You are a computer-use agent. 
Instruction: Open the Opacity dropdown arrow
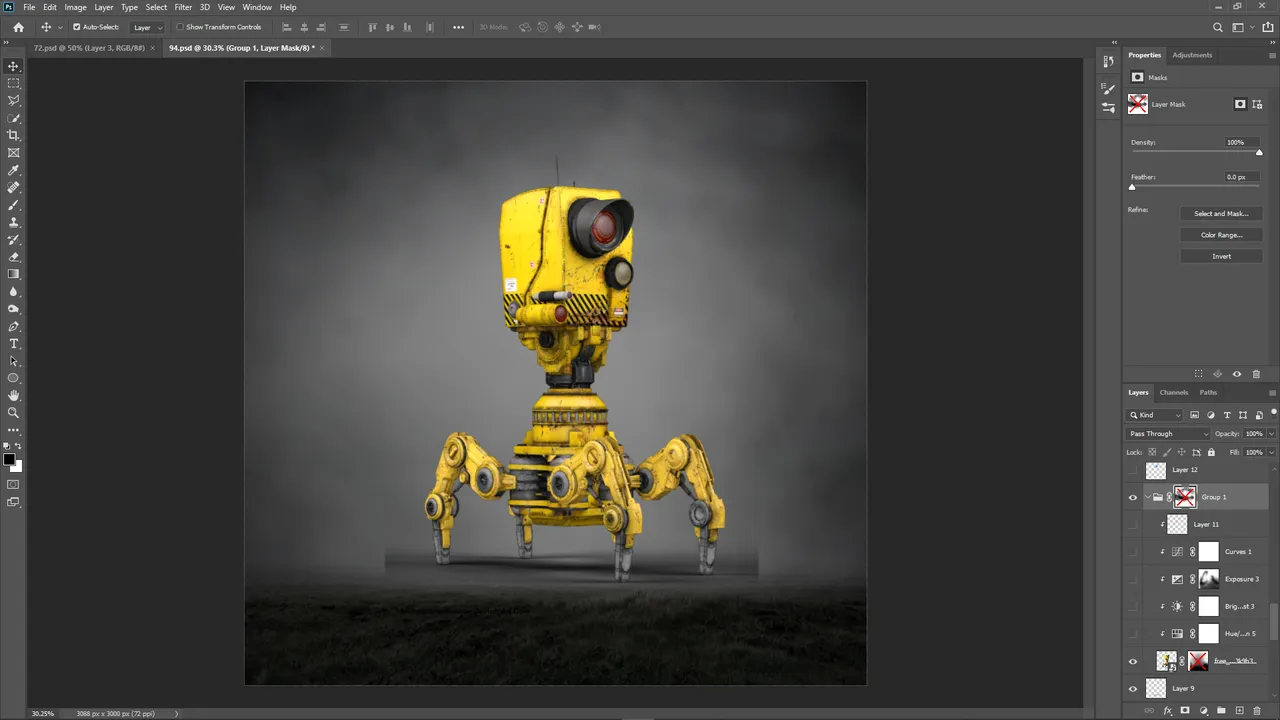tap(1271, 434)
